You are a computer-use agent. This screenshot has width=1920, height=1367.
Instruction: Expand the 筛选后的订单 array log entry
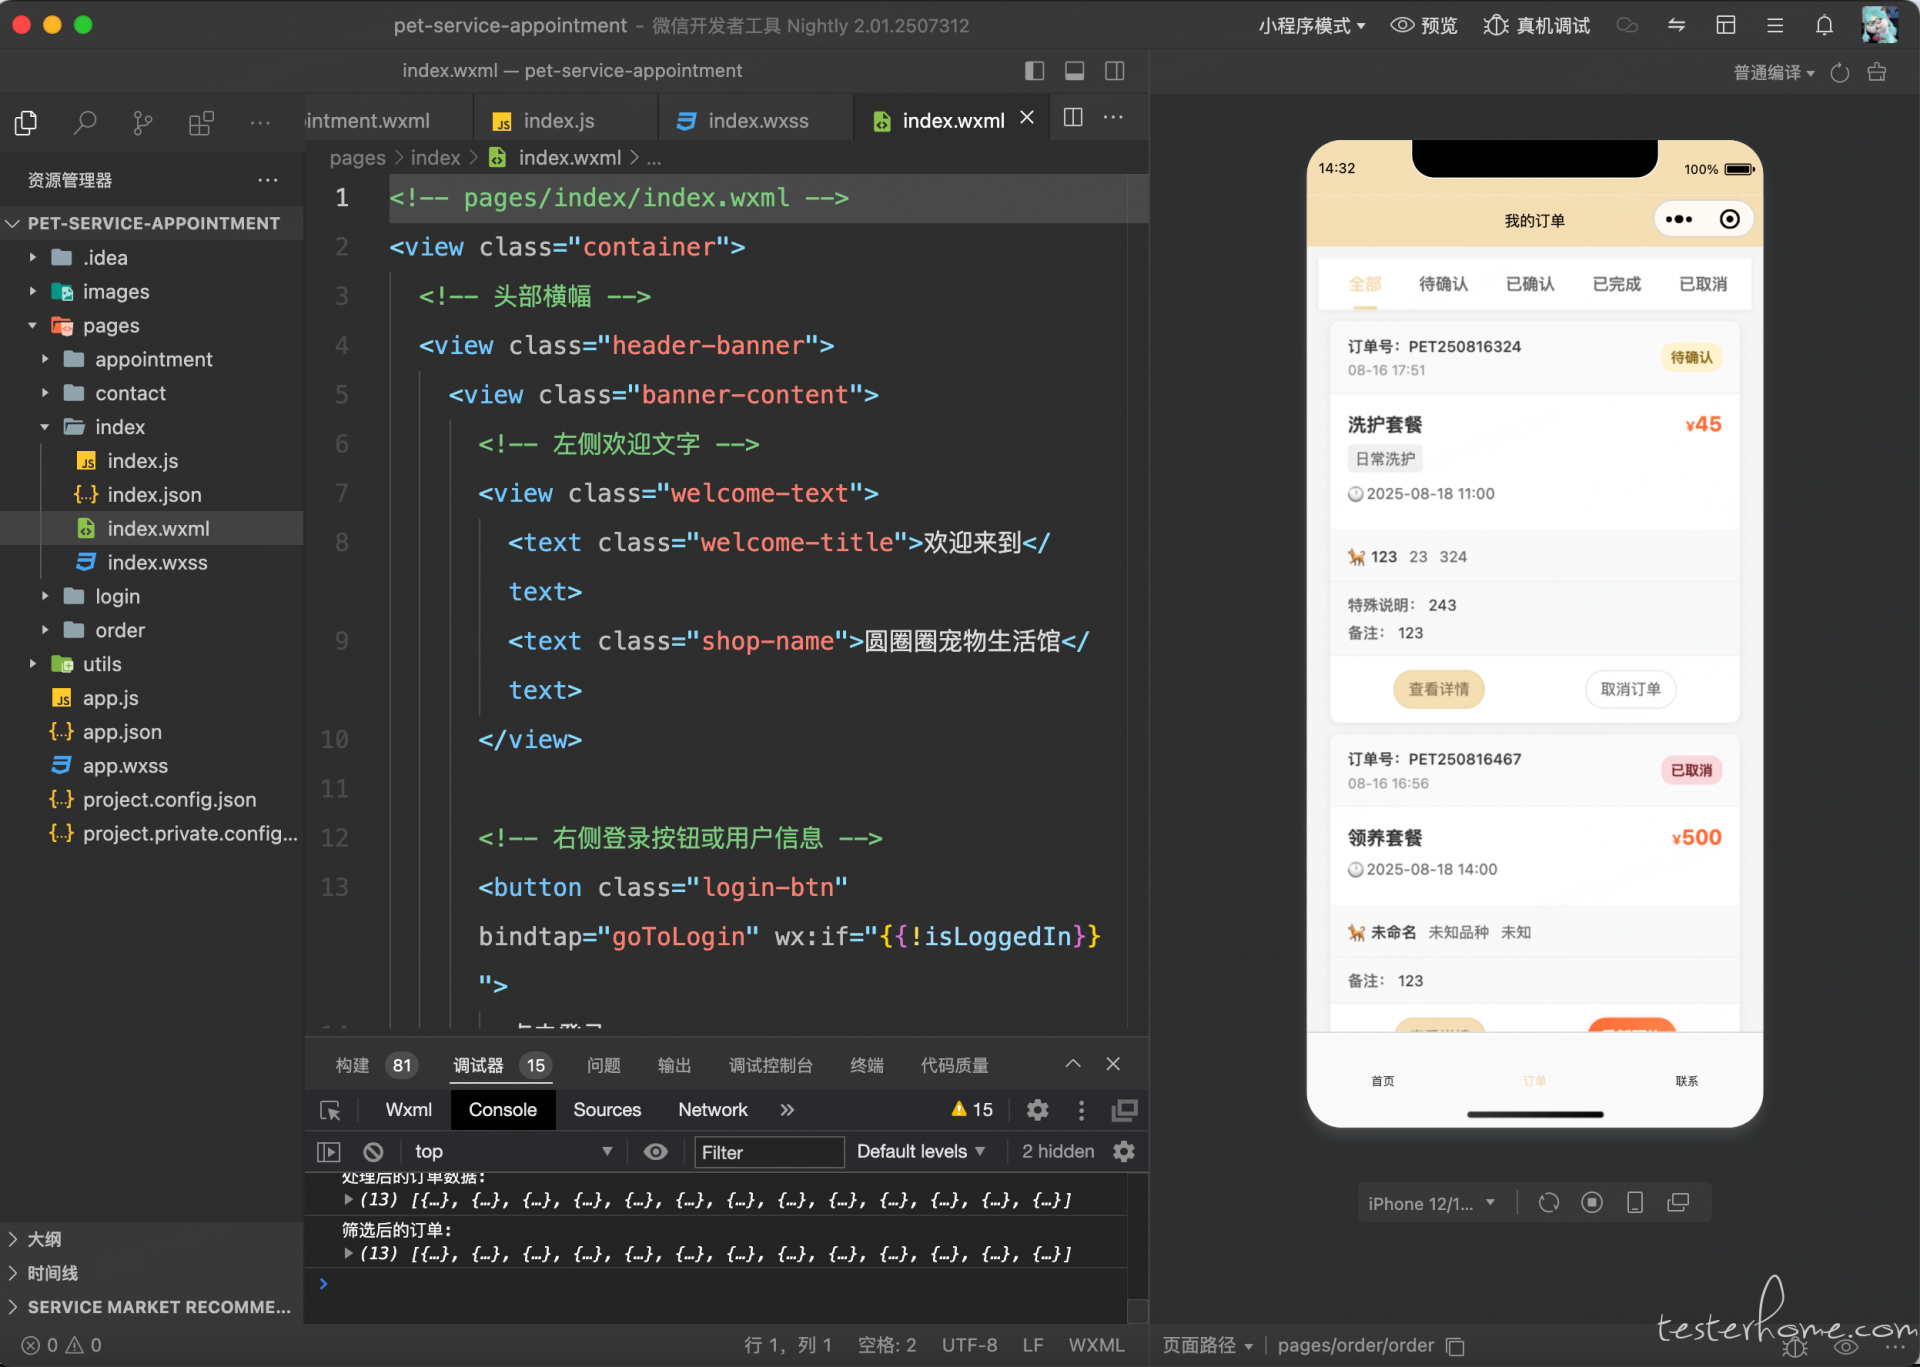click(348, 1253)
